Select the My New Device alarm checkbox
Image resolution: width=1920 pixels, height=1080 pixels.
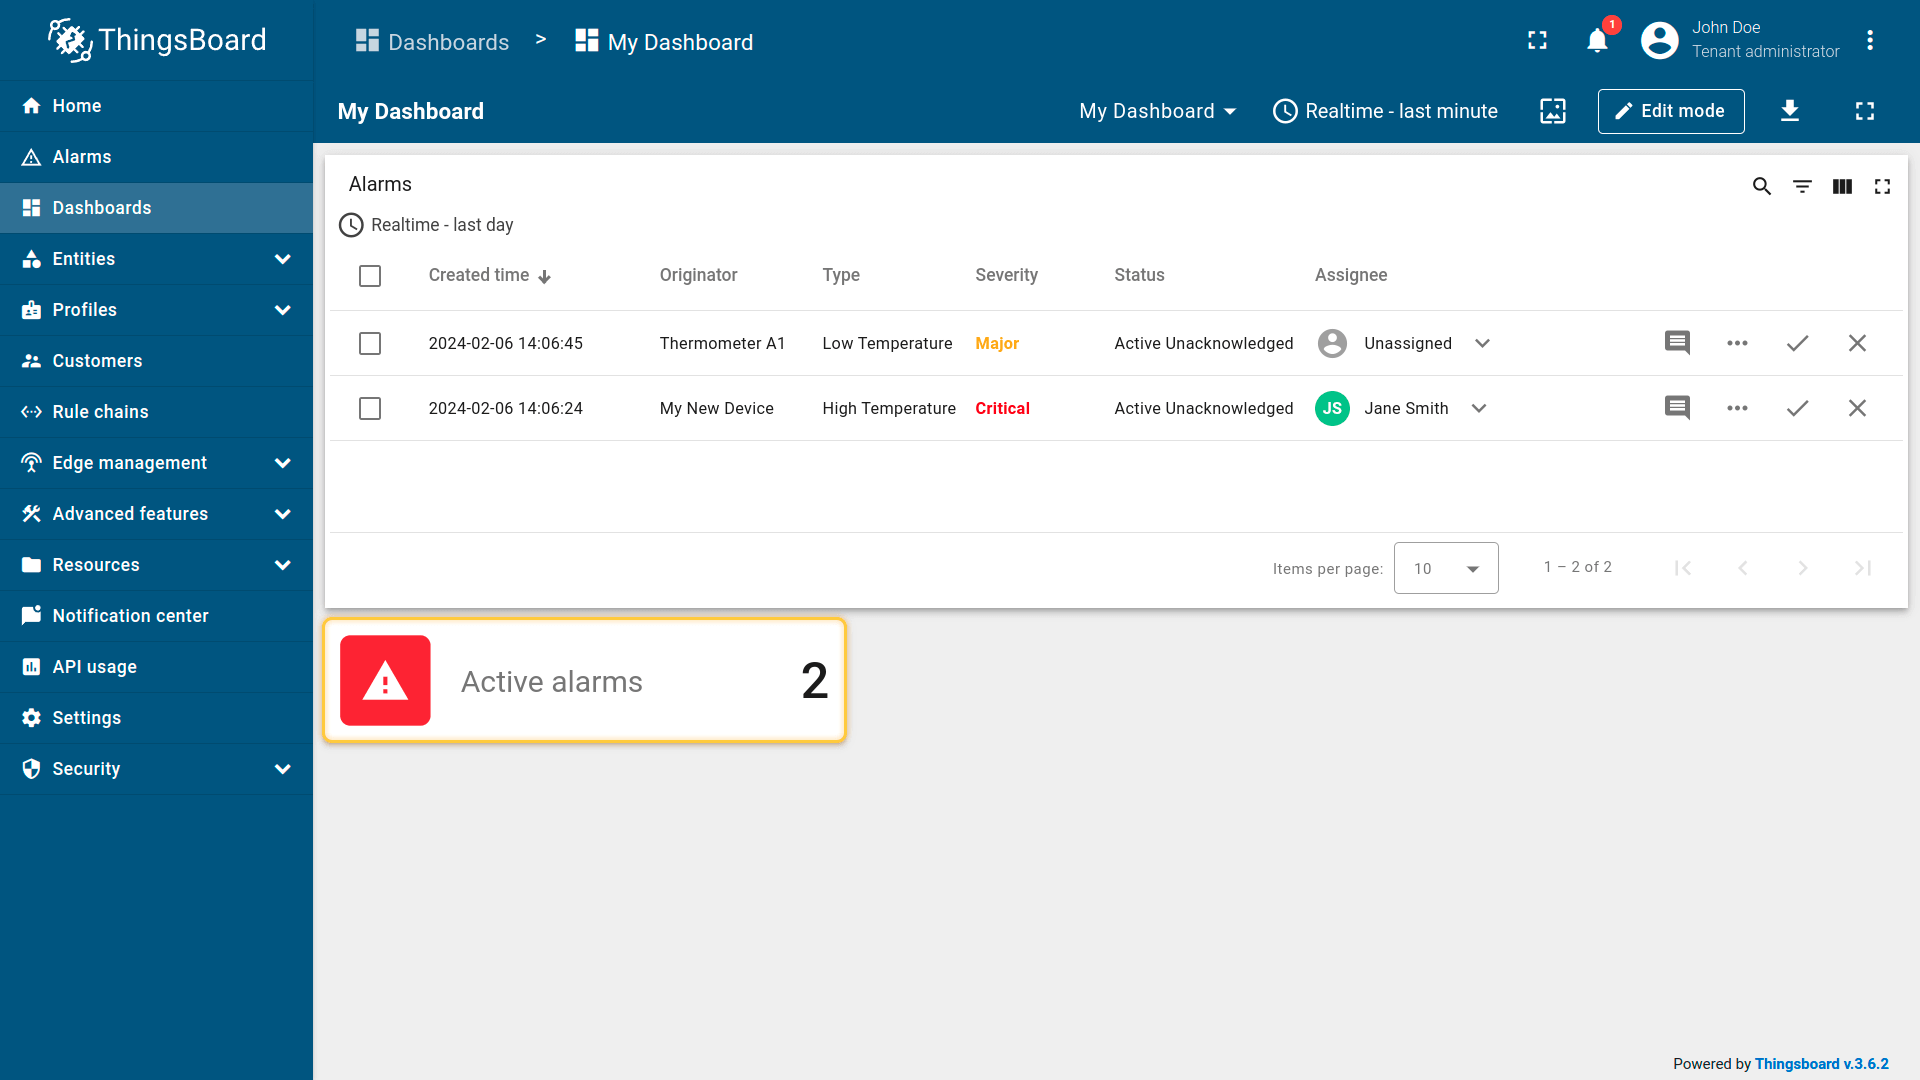[370, 408]
